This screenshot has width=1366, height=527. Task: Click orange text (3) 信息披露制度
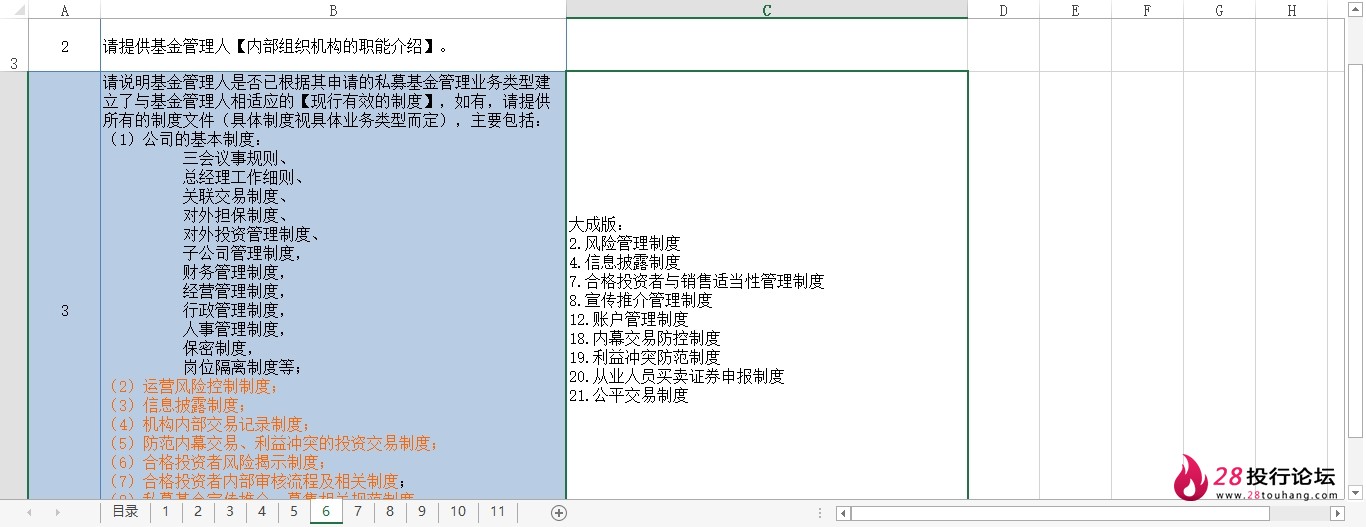tap(176, 405)
